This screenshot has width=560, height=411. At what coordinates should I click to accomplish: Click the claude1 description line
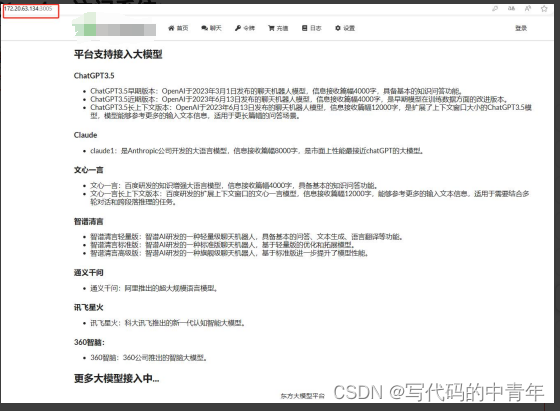click(x=257, y=151)
